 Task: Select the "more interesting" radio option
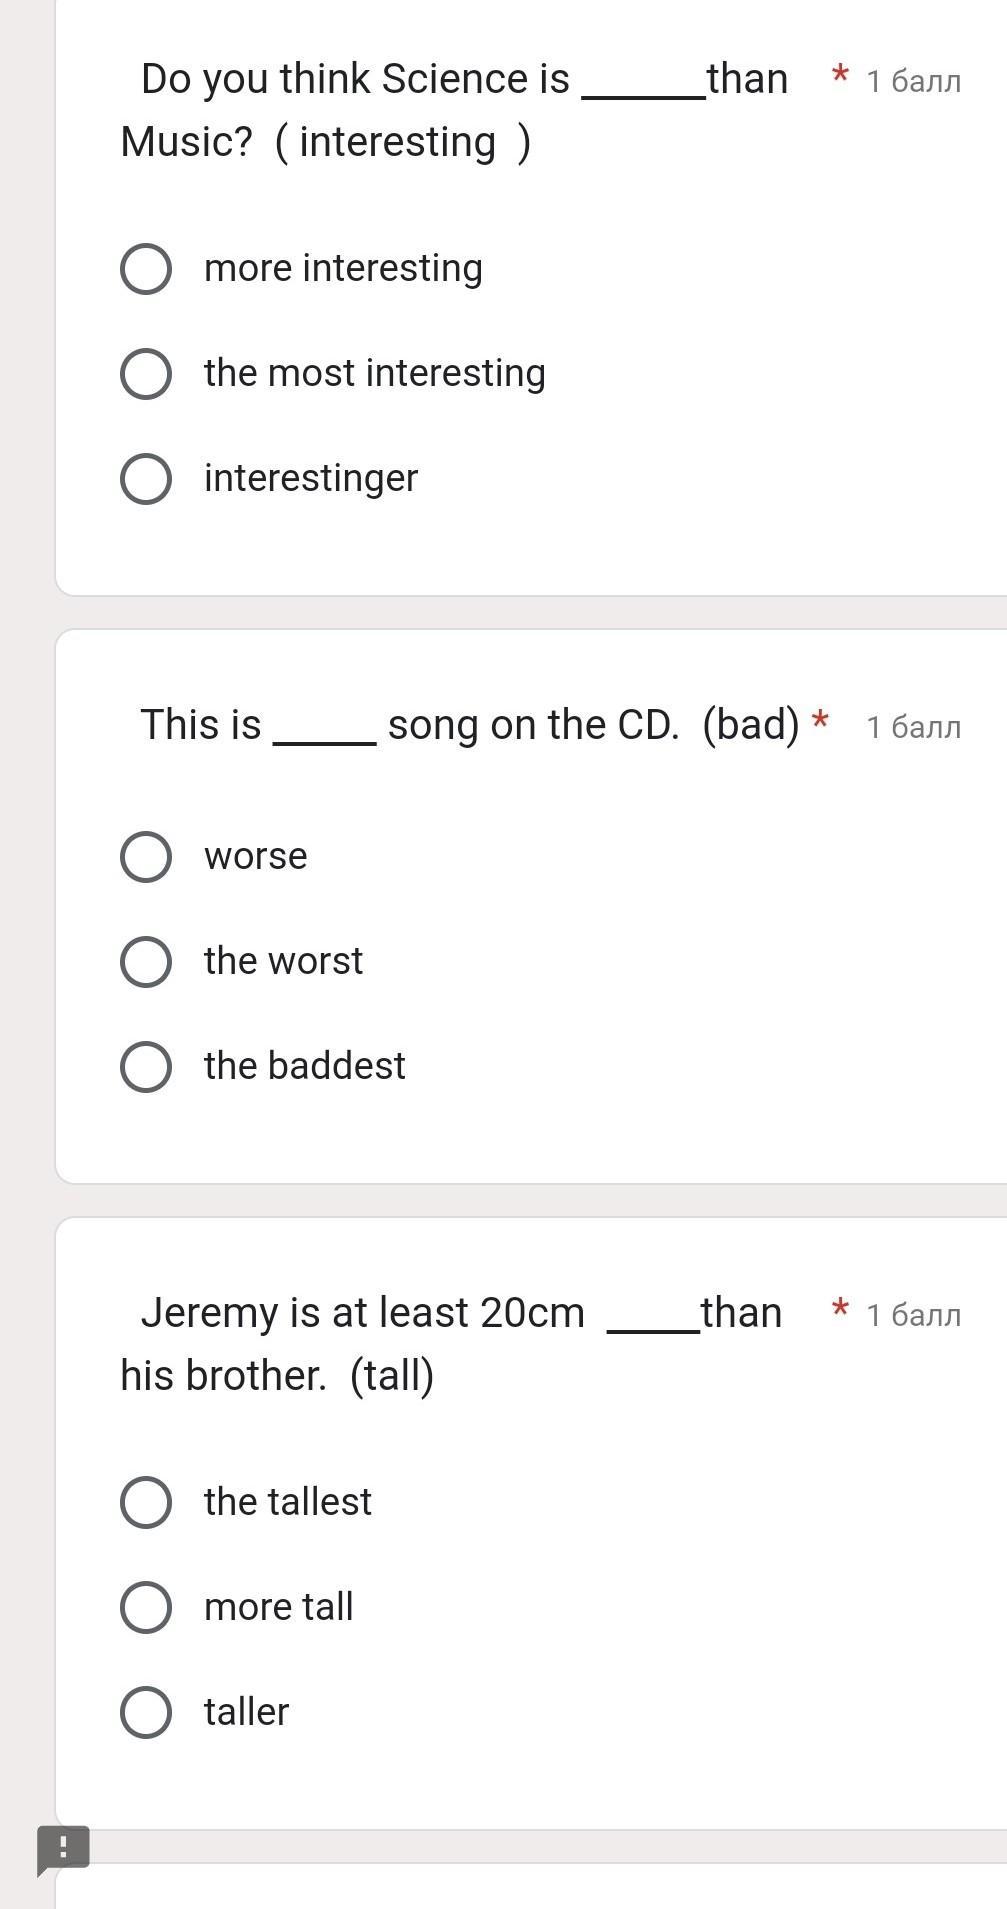(x=146, y=269)
